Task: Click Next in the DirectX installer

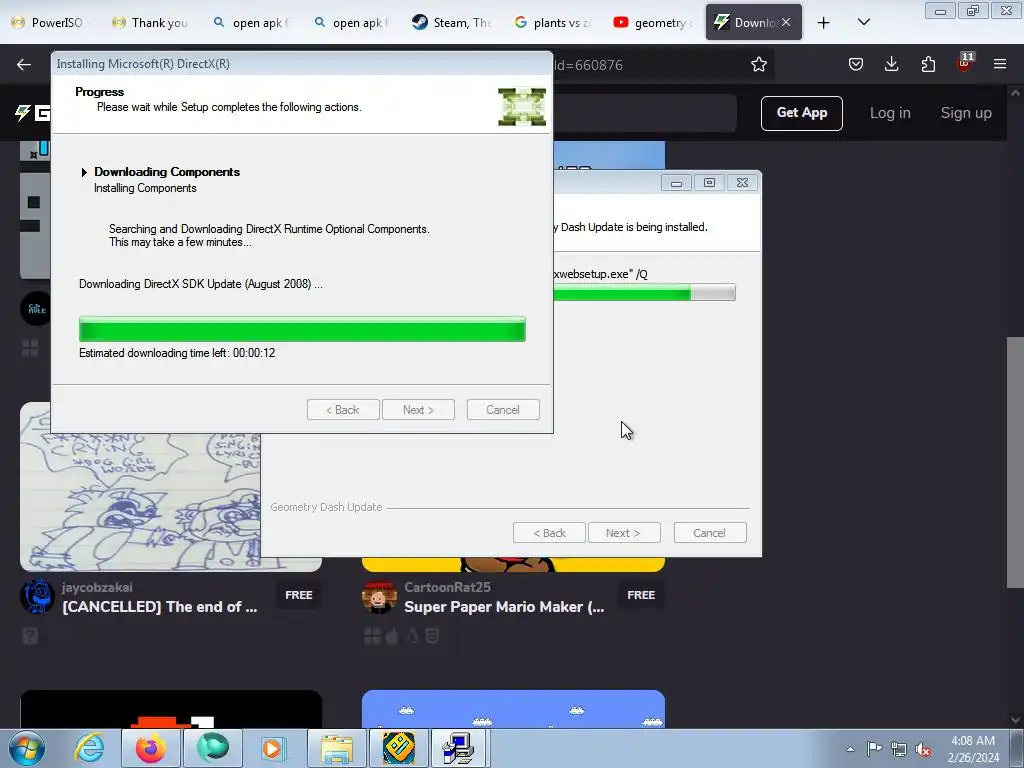Action: coord(418,409)
